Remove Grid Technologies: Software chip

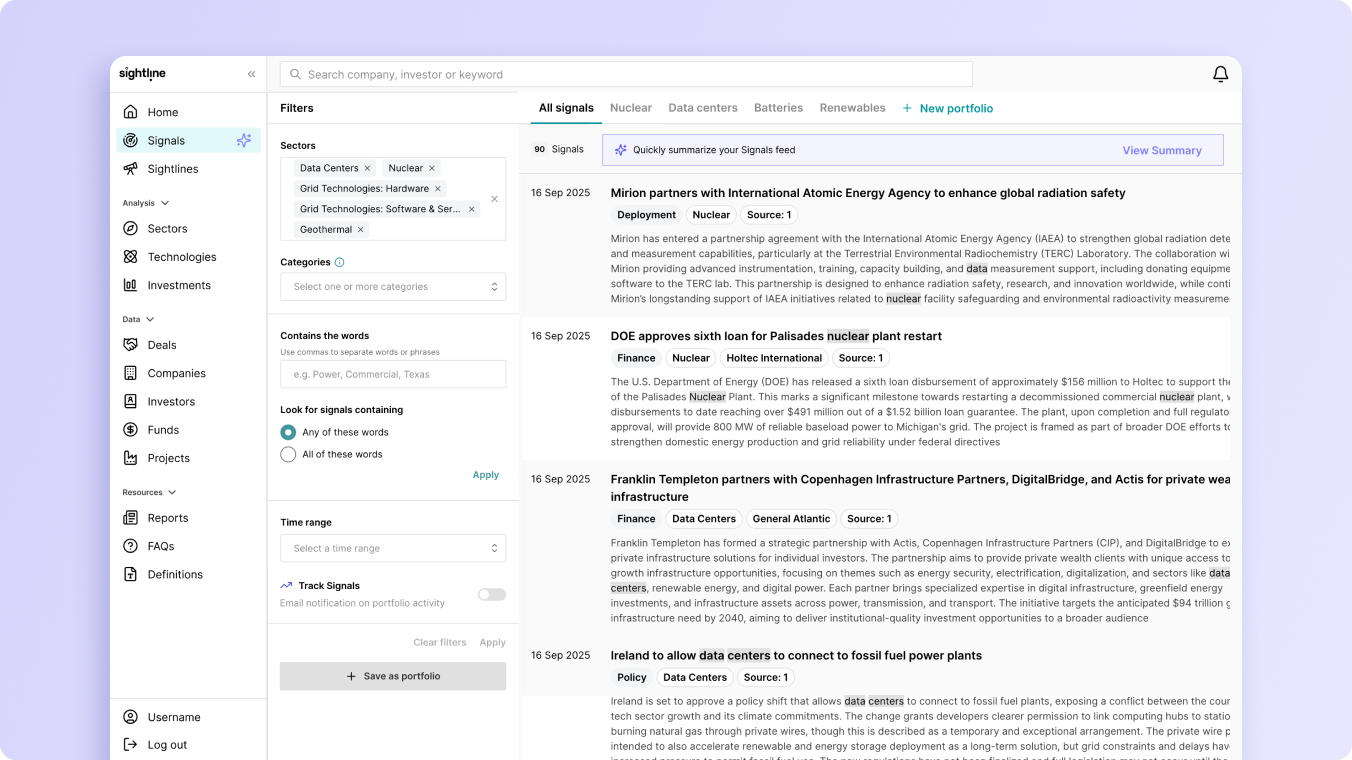pyautogui.click(x=471, y=209)
